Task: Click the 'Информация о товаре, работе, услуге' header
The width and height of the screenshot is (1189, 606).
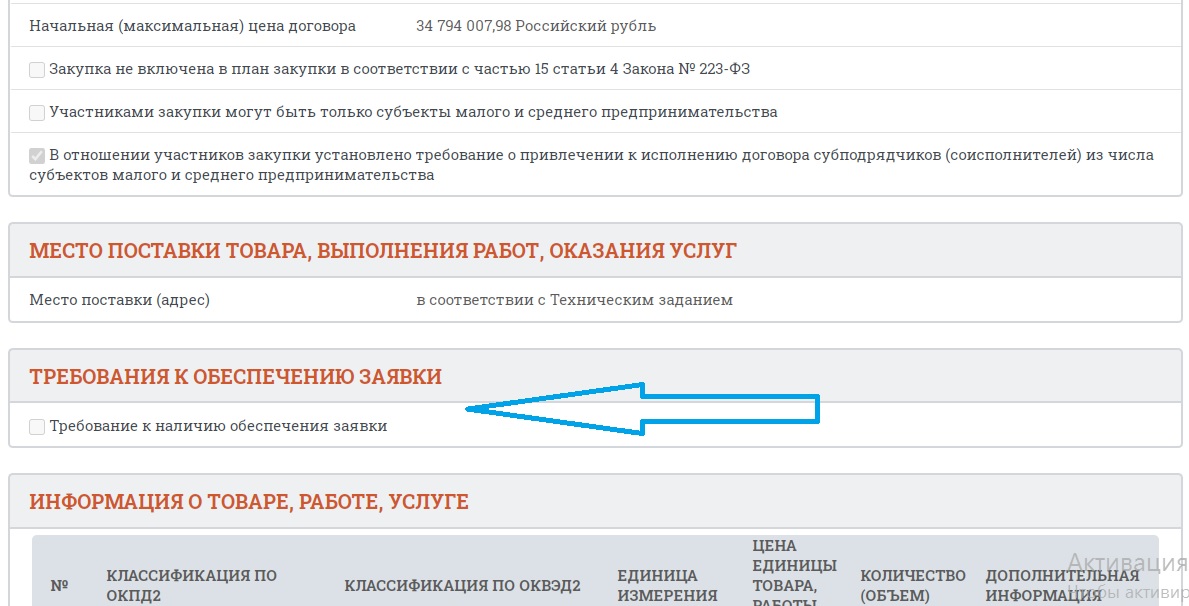Action: [x=248, y=502]
